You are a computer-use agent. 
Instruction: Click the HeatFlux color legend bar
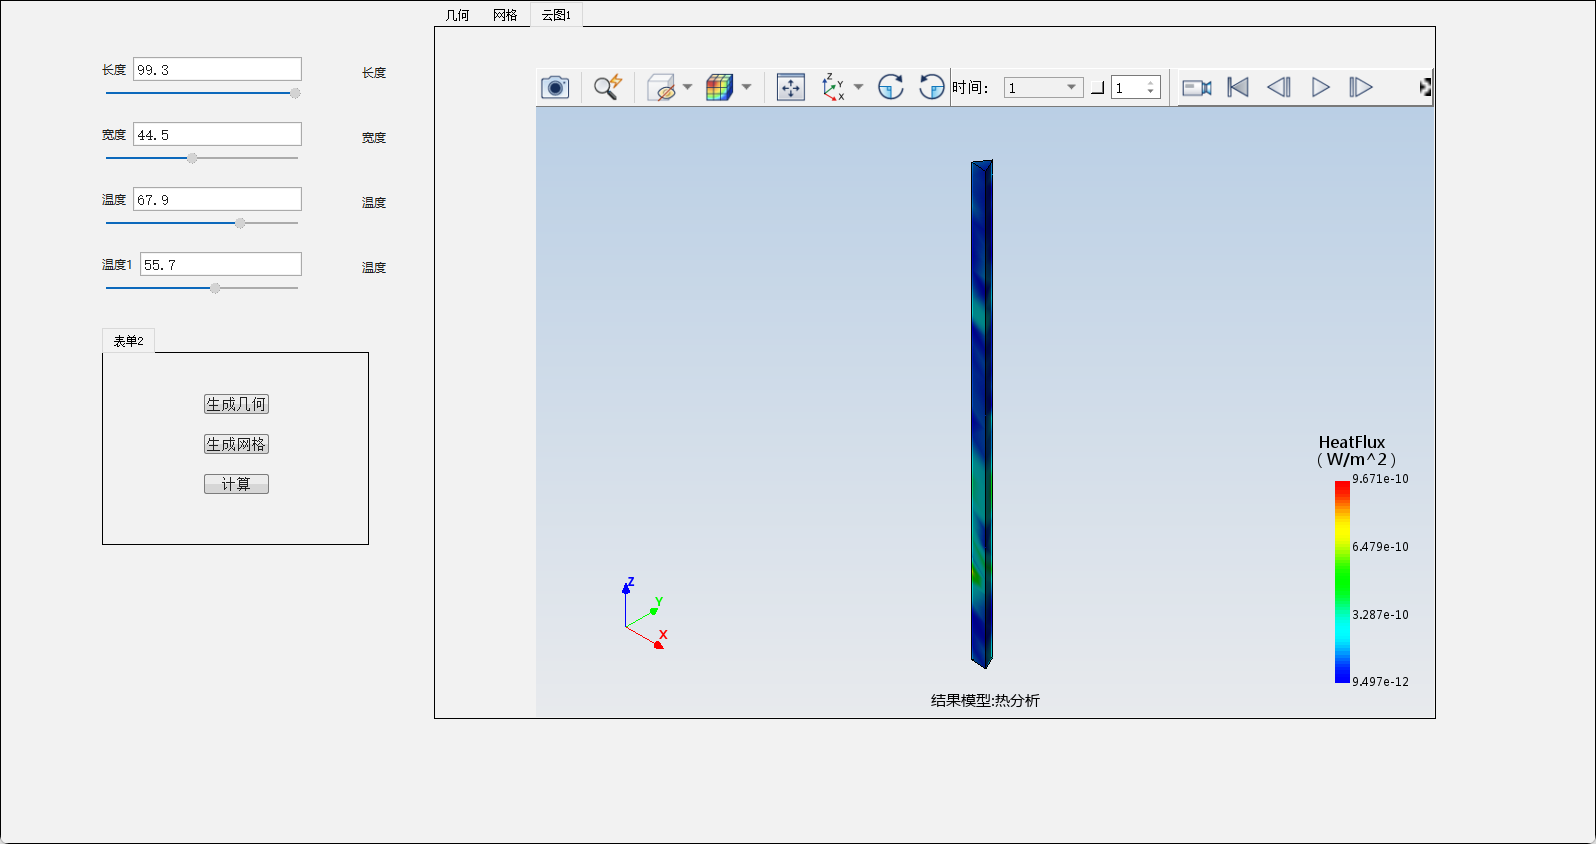[x=1342, y=582]
